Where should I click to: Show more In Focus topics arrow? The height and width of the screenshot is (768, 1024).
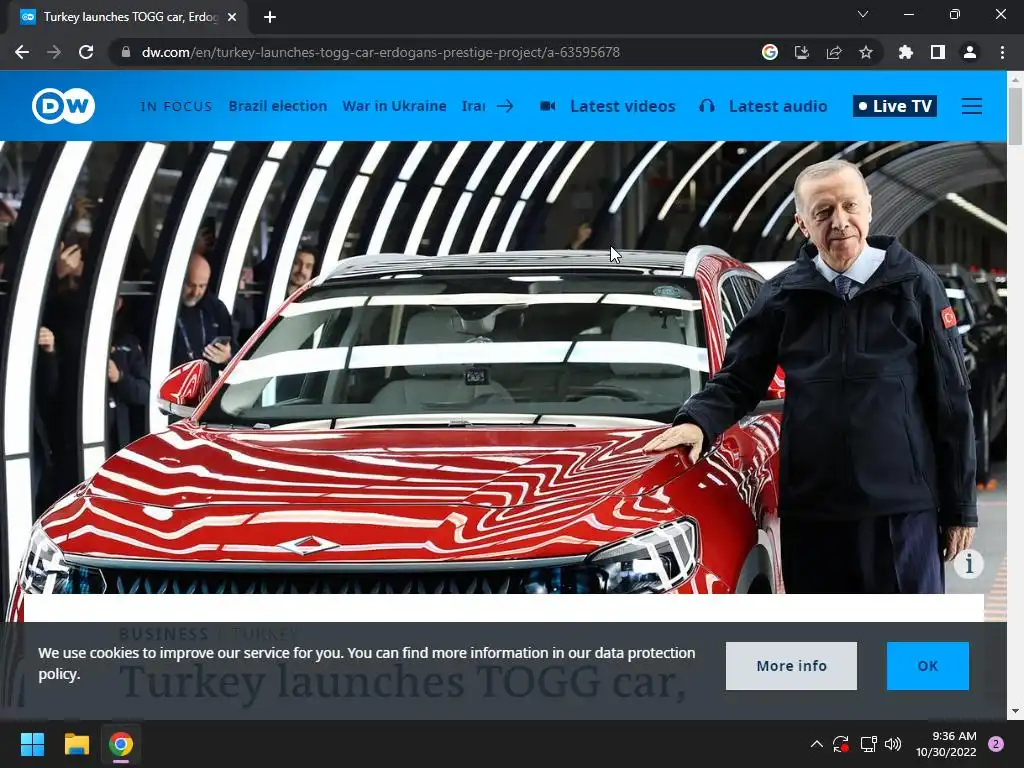click(x=505, y=106)
